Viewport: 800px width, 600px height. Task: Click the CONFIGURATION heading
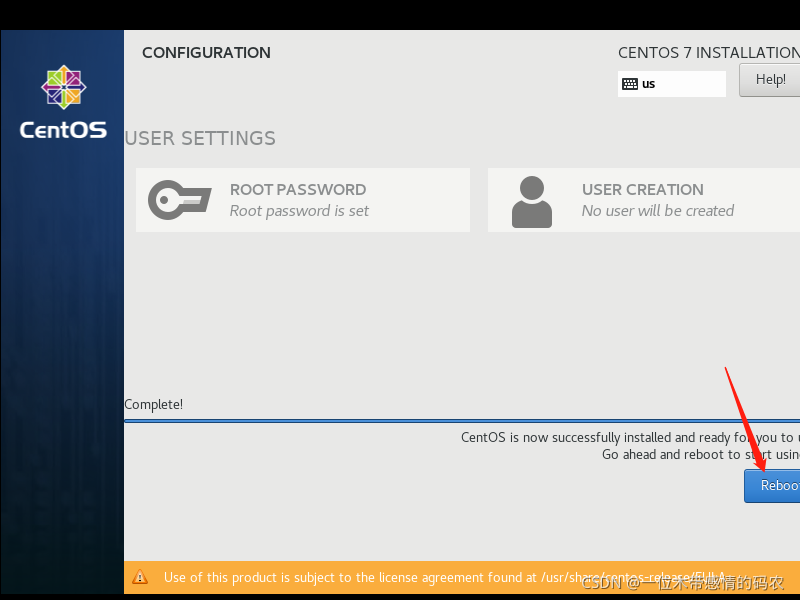tap(206, 53)
